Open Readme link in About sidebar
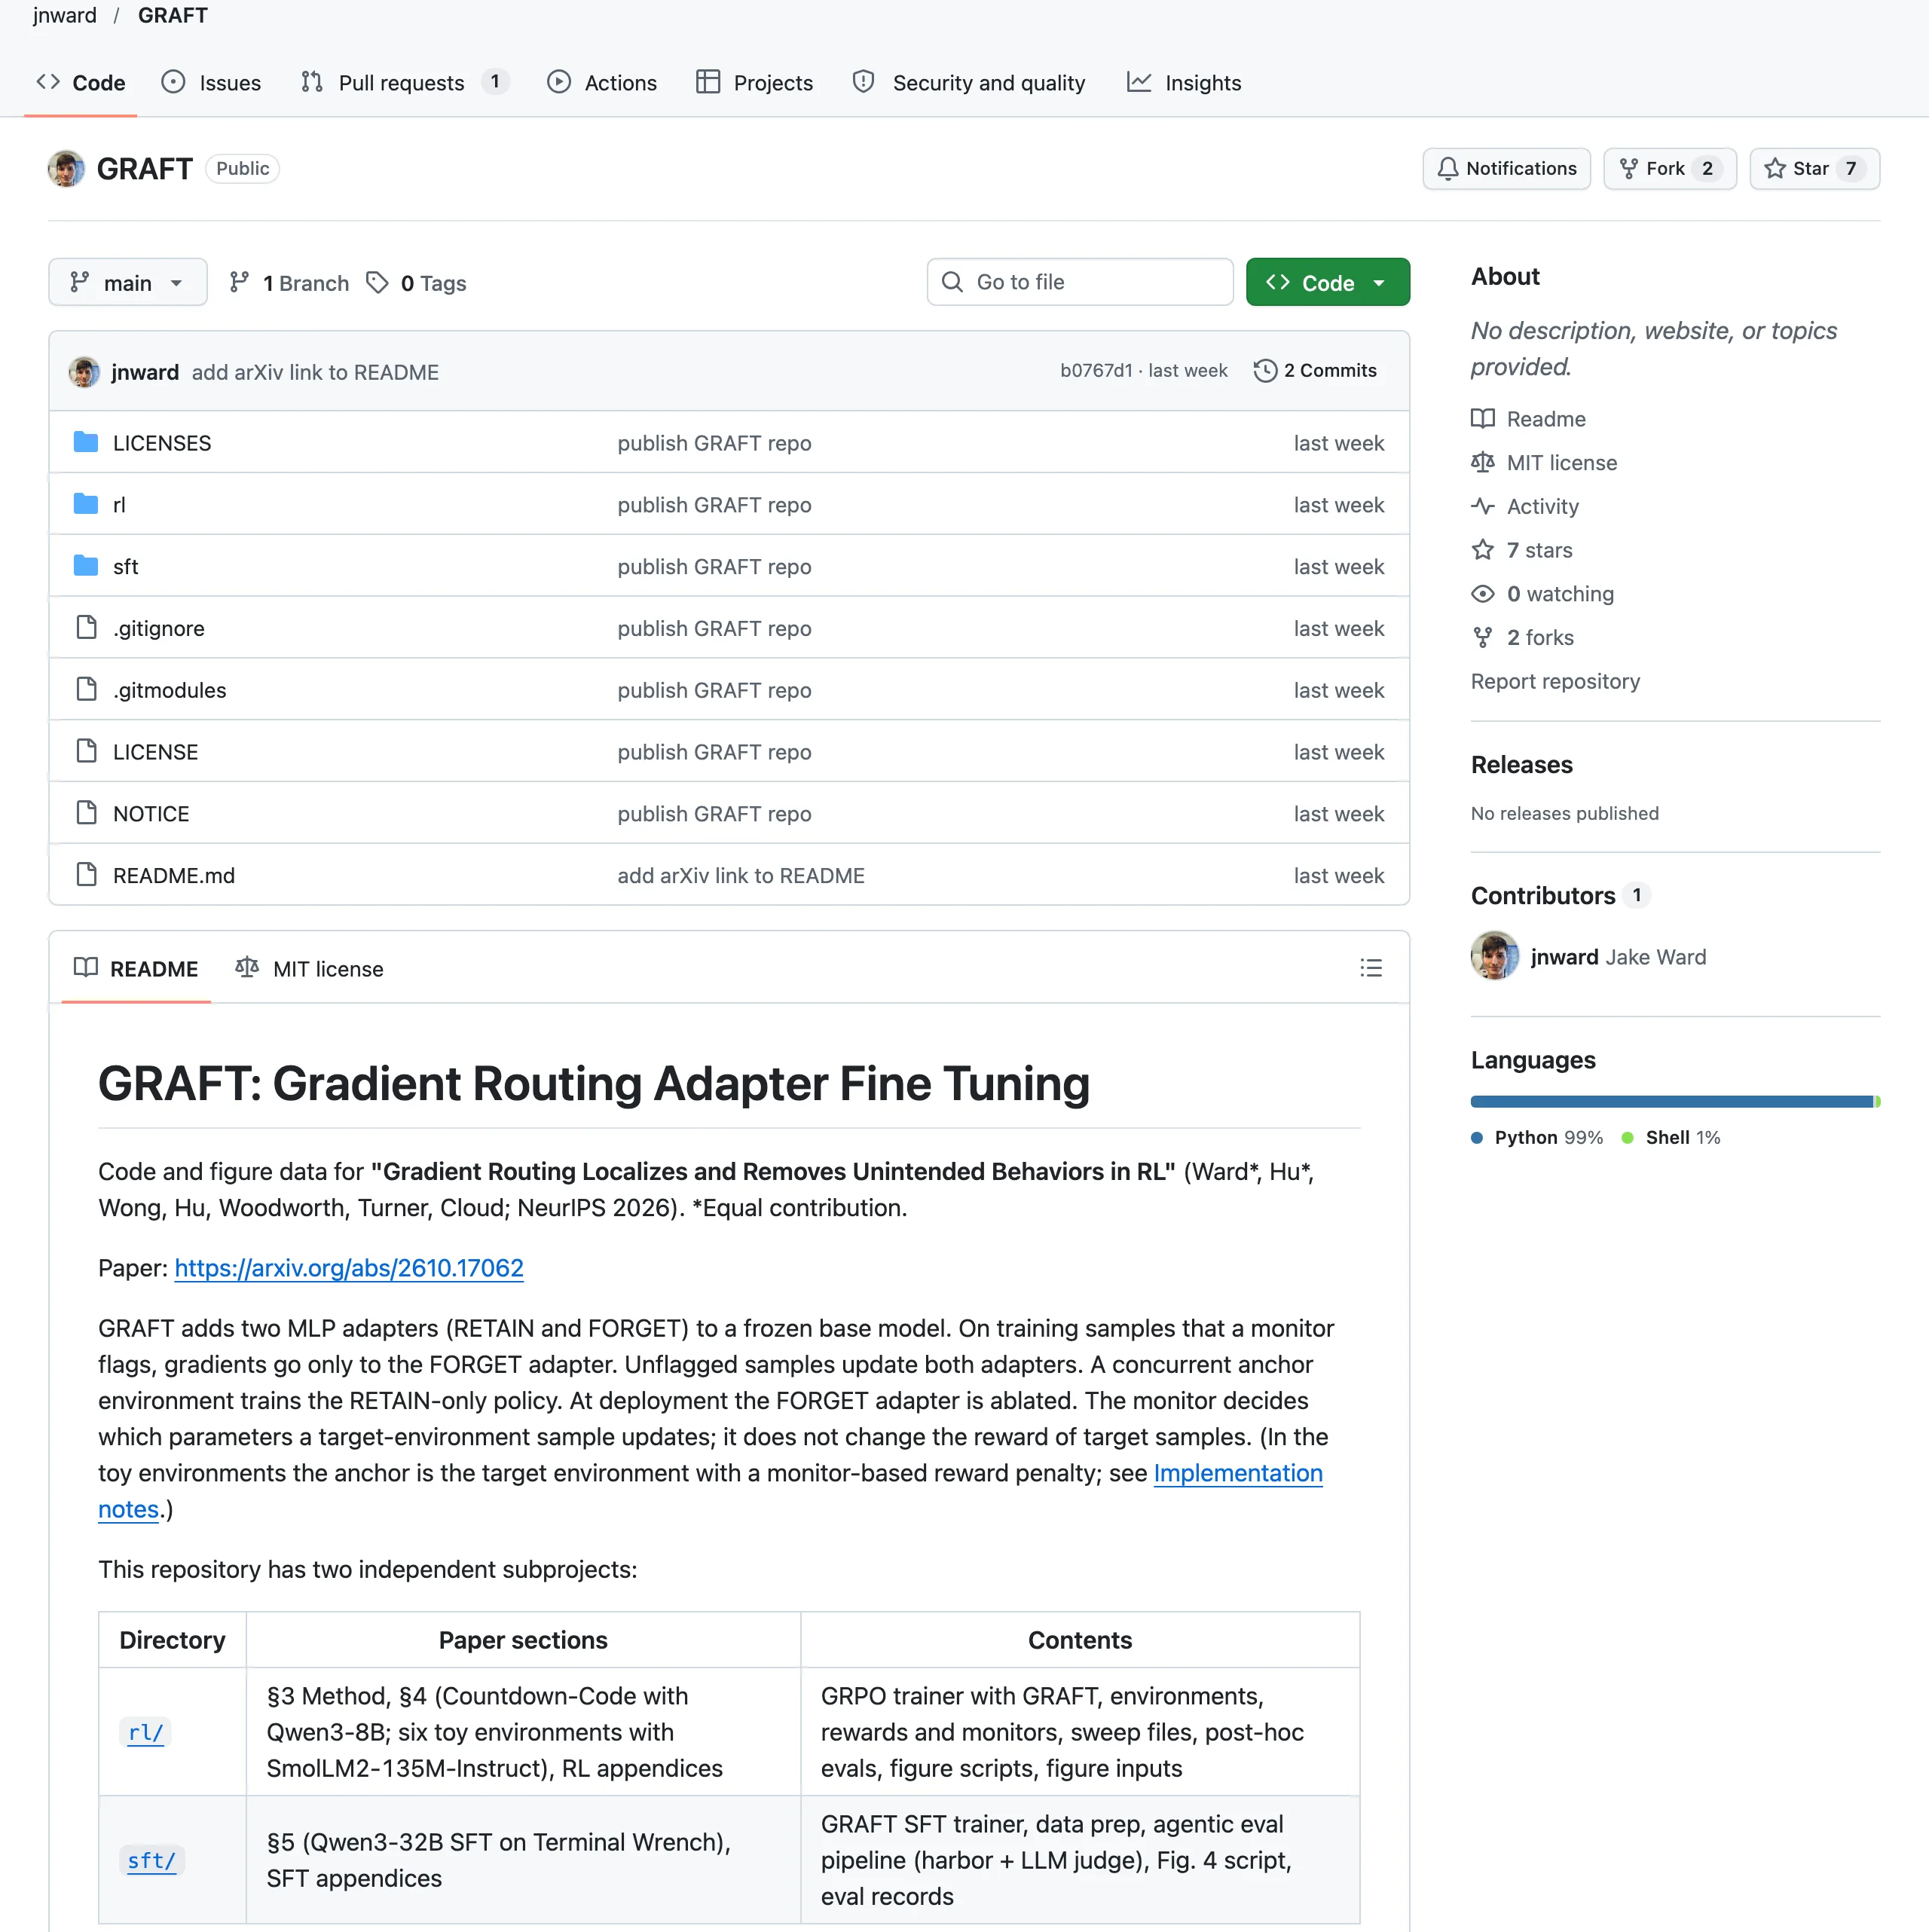This screenshot has height=1932, width=1929. click(x=1529, y=419)
